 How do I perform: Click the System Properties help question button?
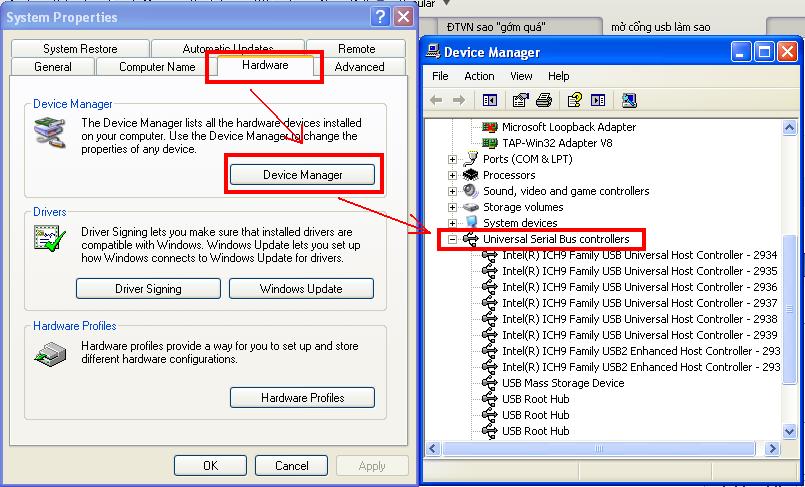point(380,17)
